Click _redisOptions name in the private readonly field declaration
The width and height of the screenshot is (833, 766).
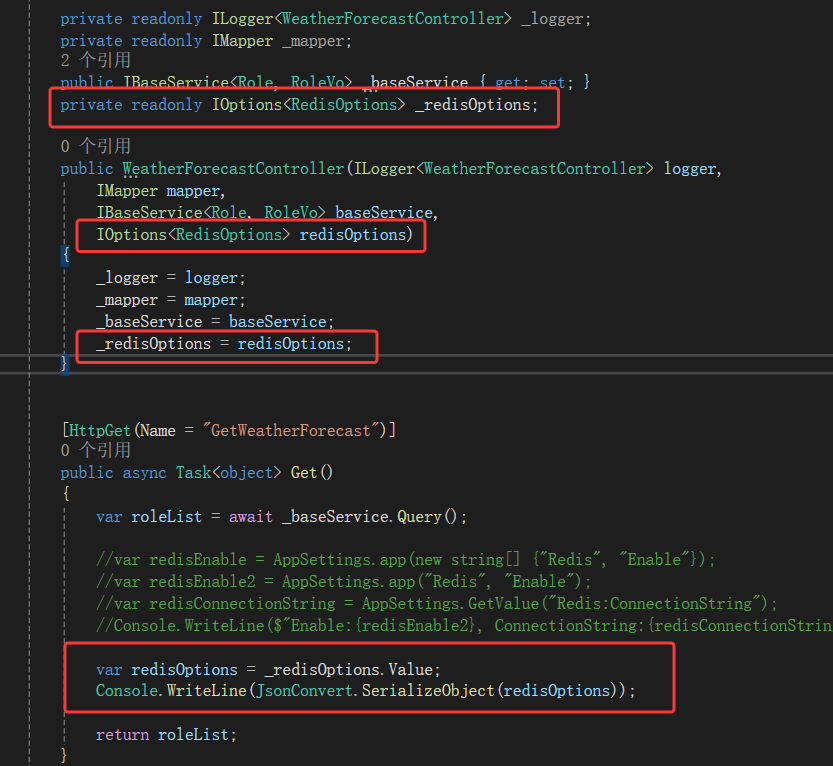coord(472,105)
